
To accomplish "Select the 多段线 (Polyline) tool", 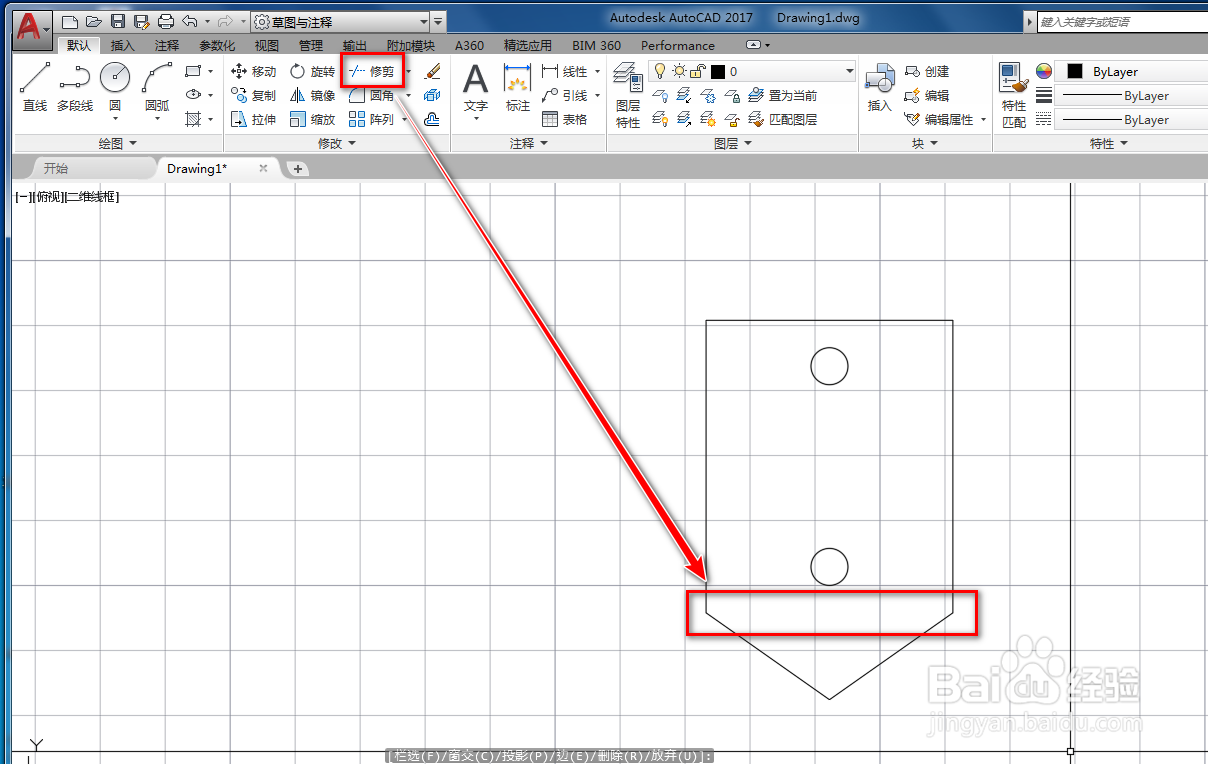I will click(75, 86).
